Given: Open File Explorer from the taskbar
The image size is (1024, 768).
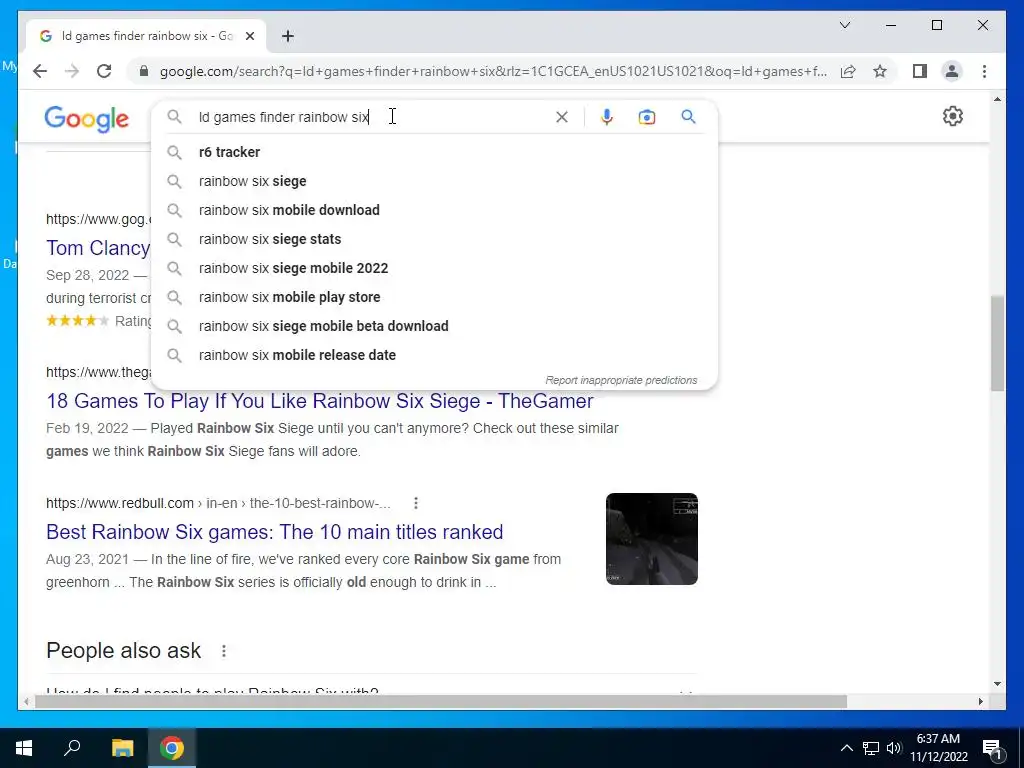Looking at the screenshot, I should pyautogui.click(x=122, y=748).
